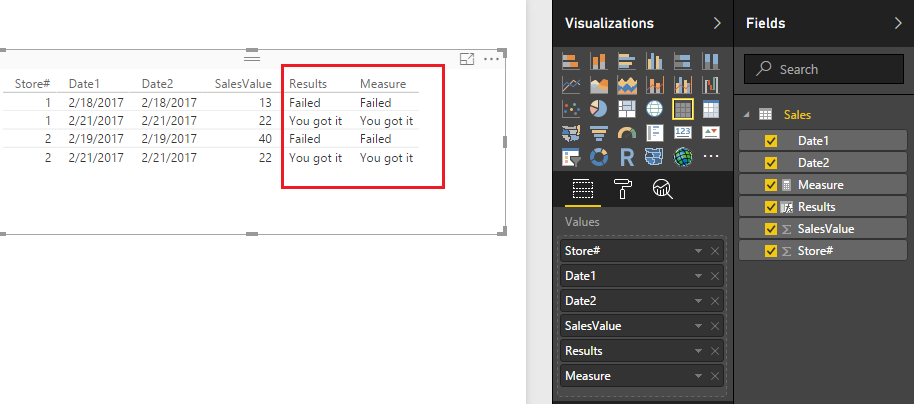Viewport: 914px width, 404px height.
Task: Choose the shape map visualization
Action: click(x=655, y=157)
